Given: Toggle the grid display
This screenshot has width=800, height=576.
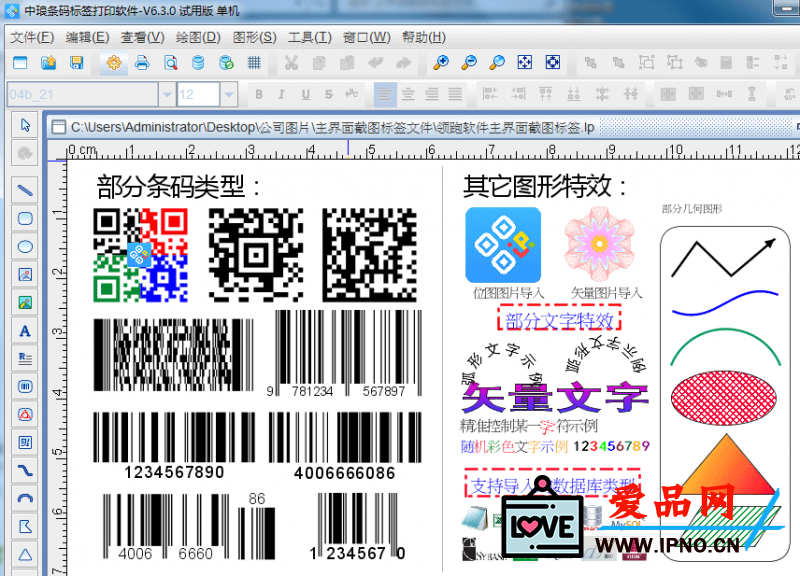Looking at the screenshot, I should [254, 63].
